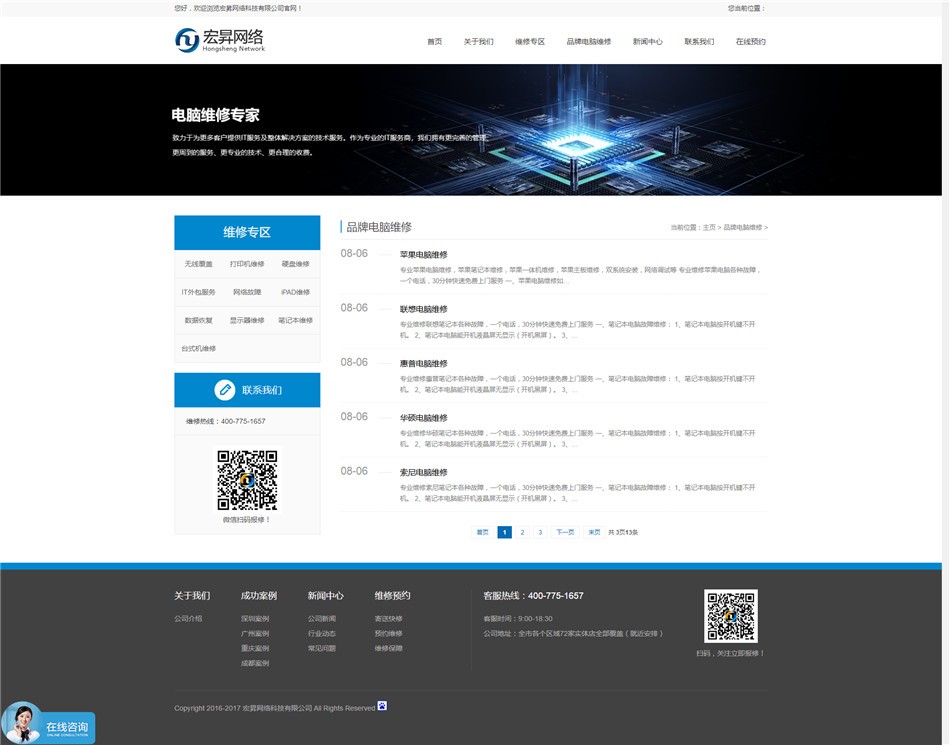Click the paw icon after the copyright text
This screenshot has width=950, height=745.
pos(382,706)
